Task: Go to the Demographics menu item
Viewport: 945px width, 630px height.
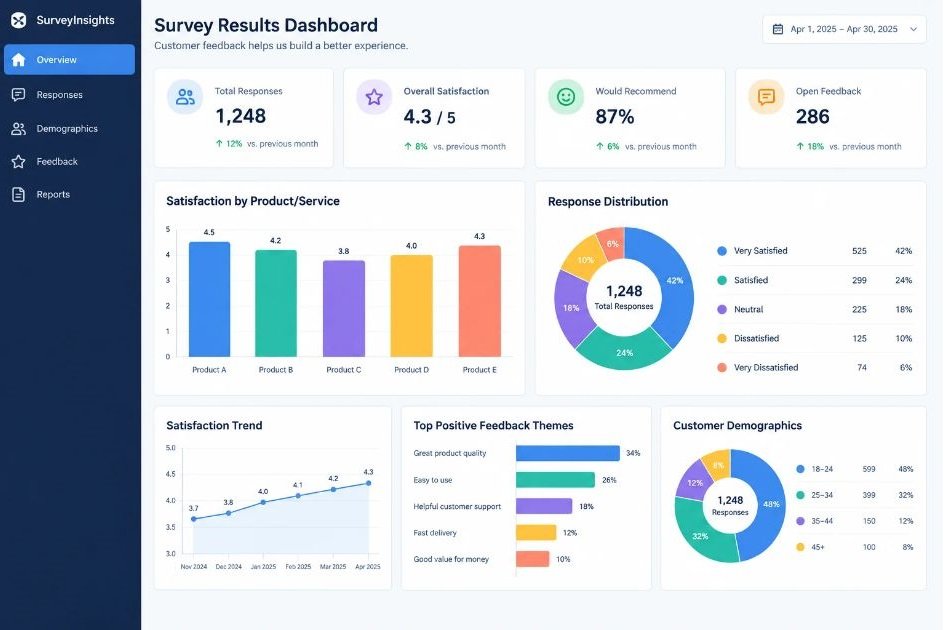Action: point(69,128)
